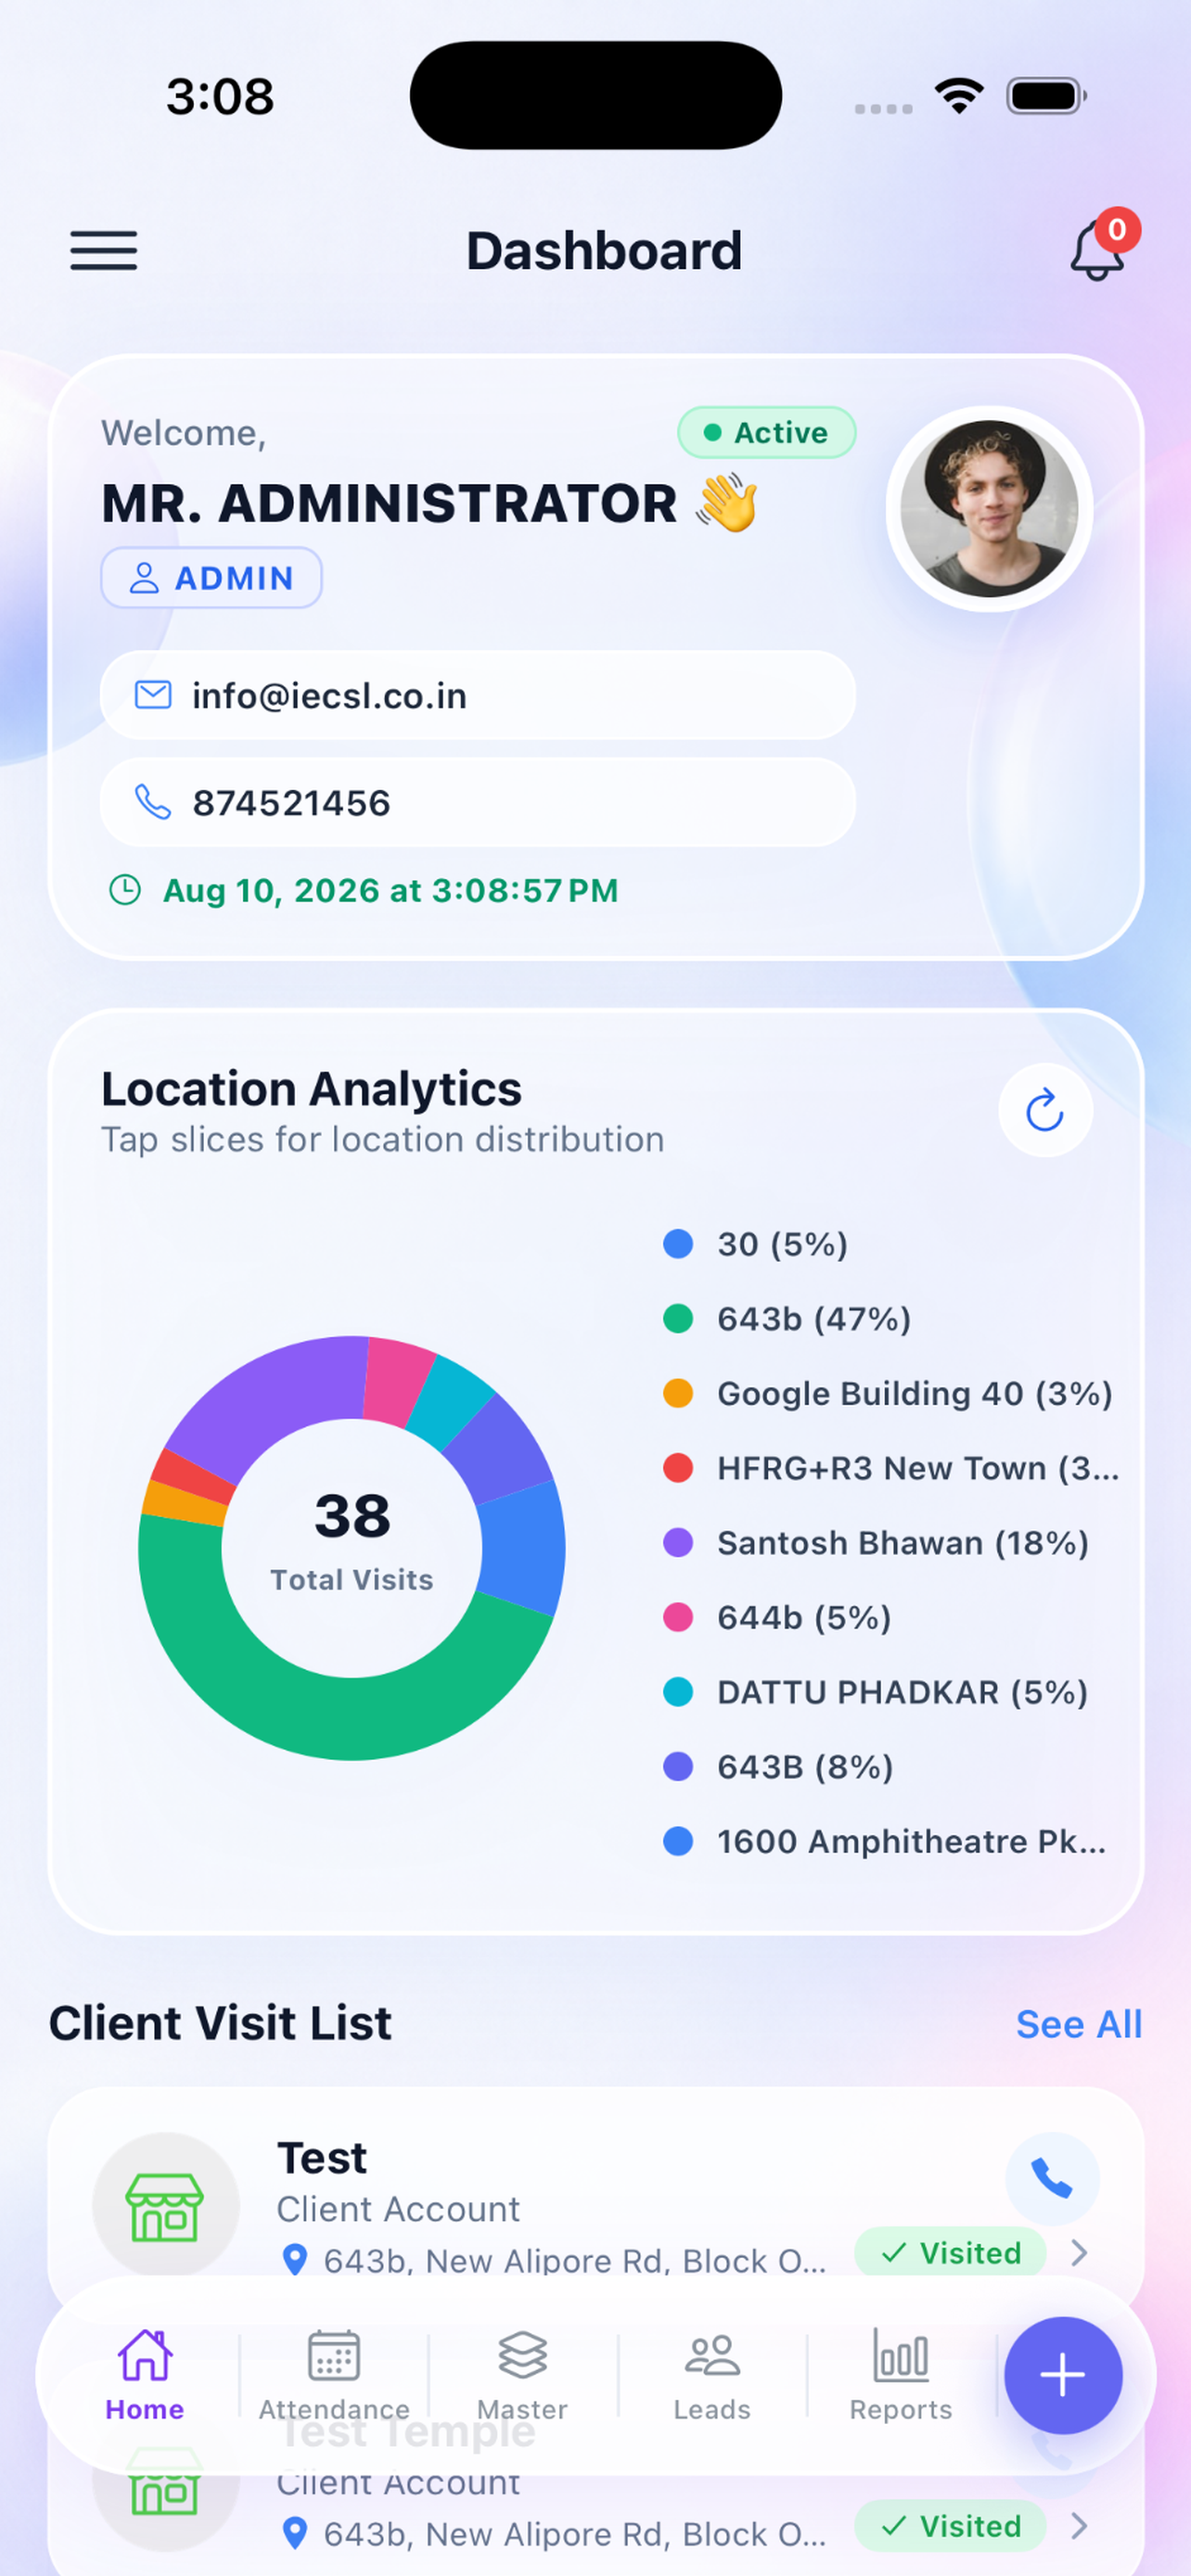Tap the phone number 874521456
1191x2576 pixels.
(x=292, y=803)
